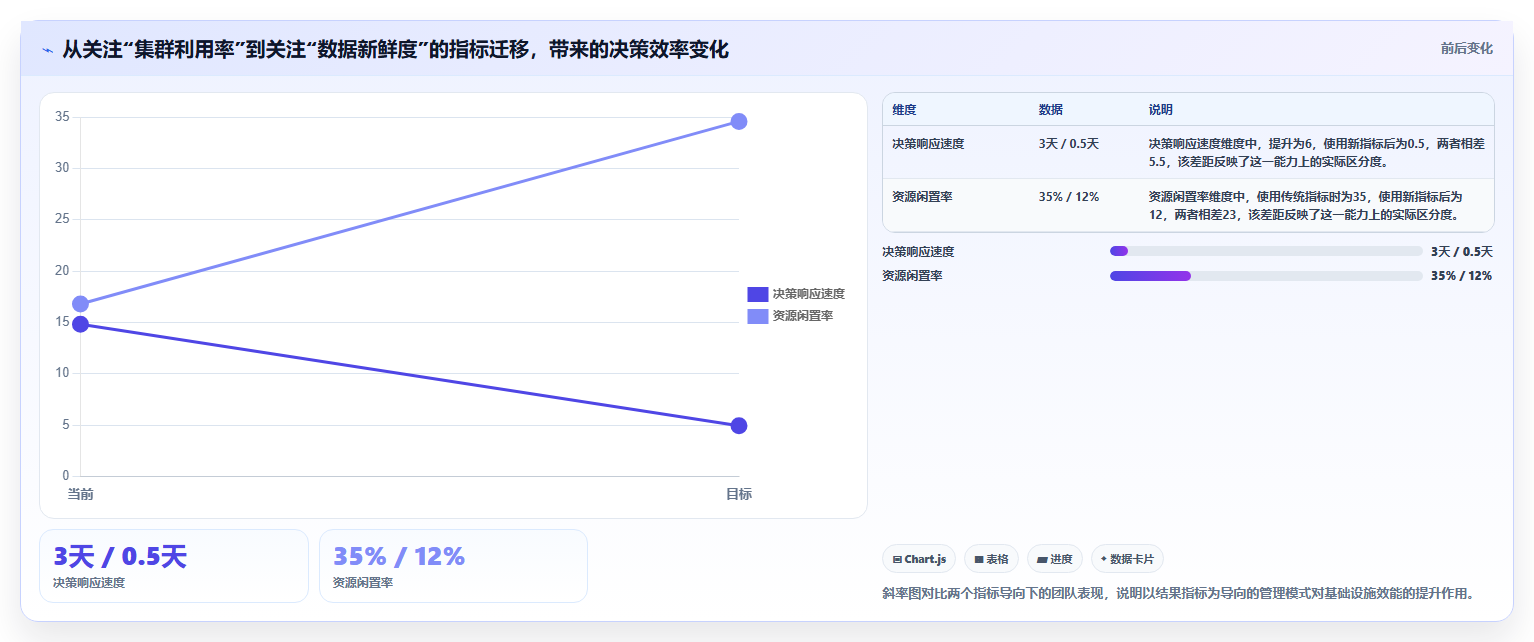Click the 进度 tag
The height and width of the screenshot is (642, 1534).
[1055, 559]
